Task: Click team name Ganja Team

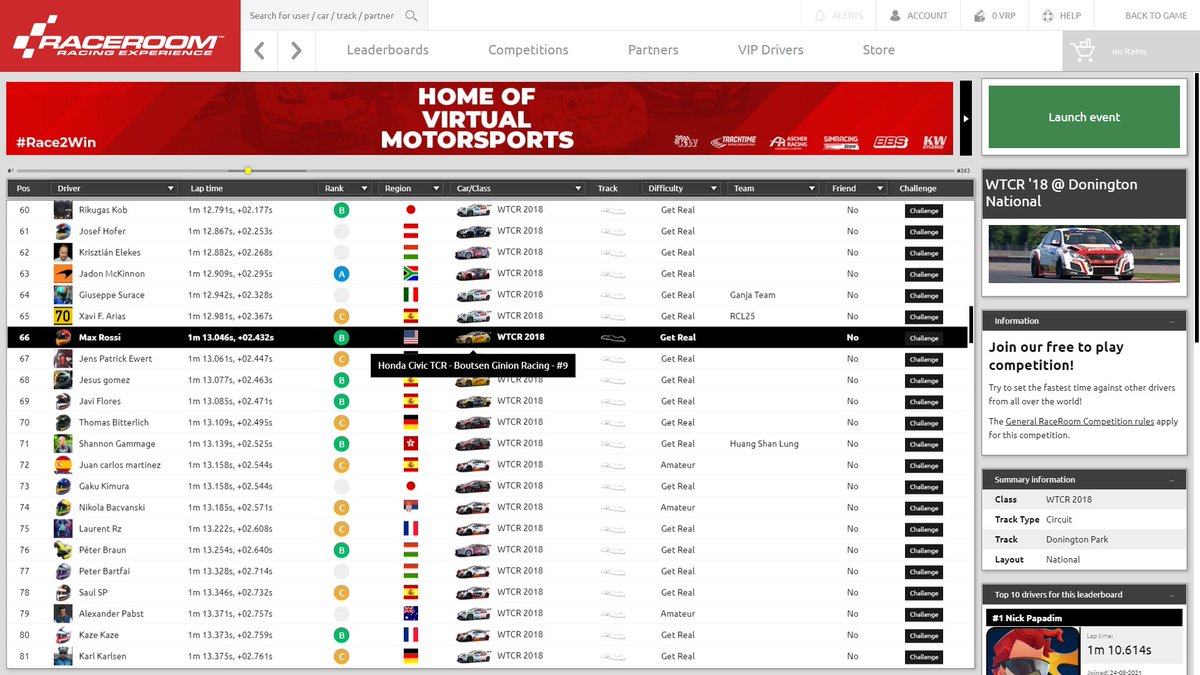Action: coord(752,295)
